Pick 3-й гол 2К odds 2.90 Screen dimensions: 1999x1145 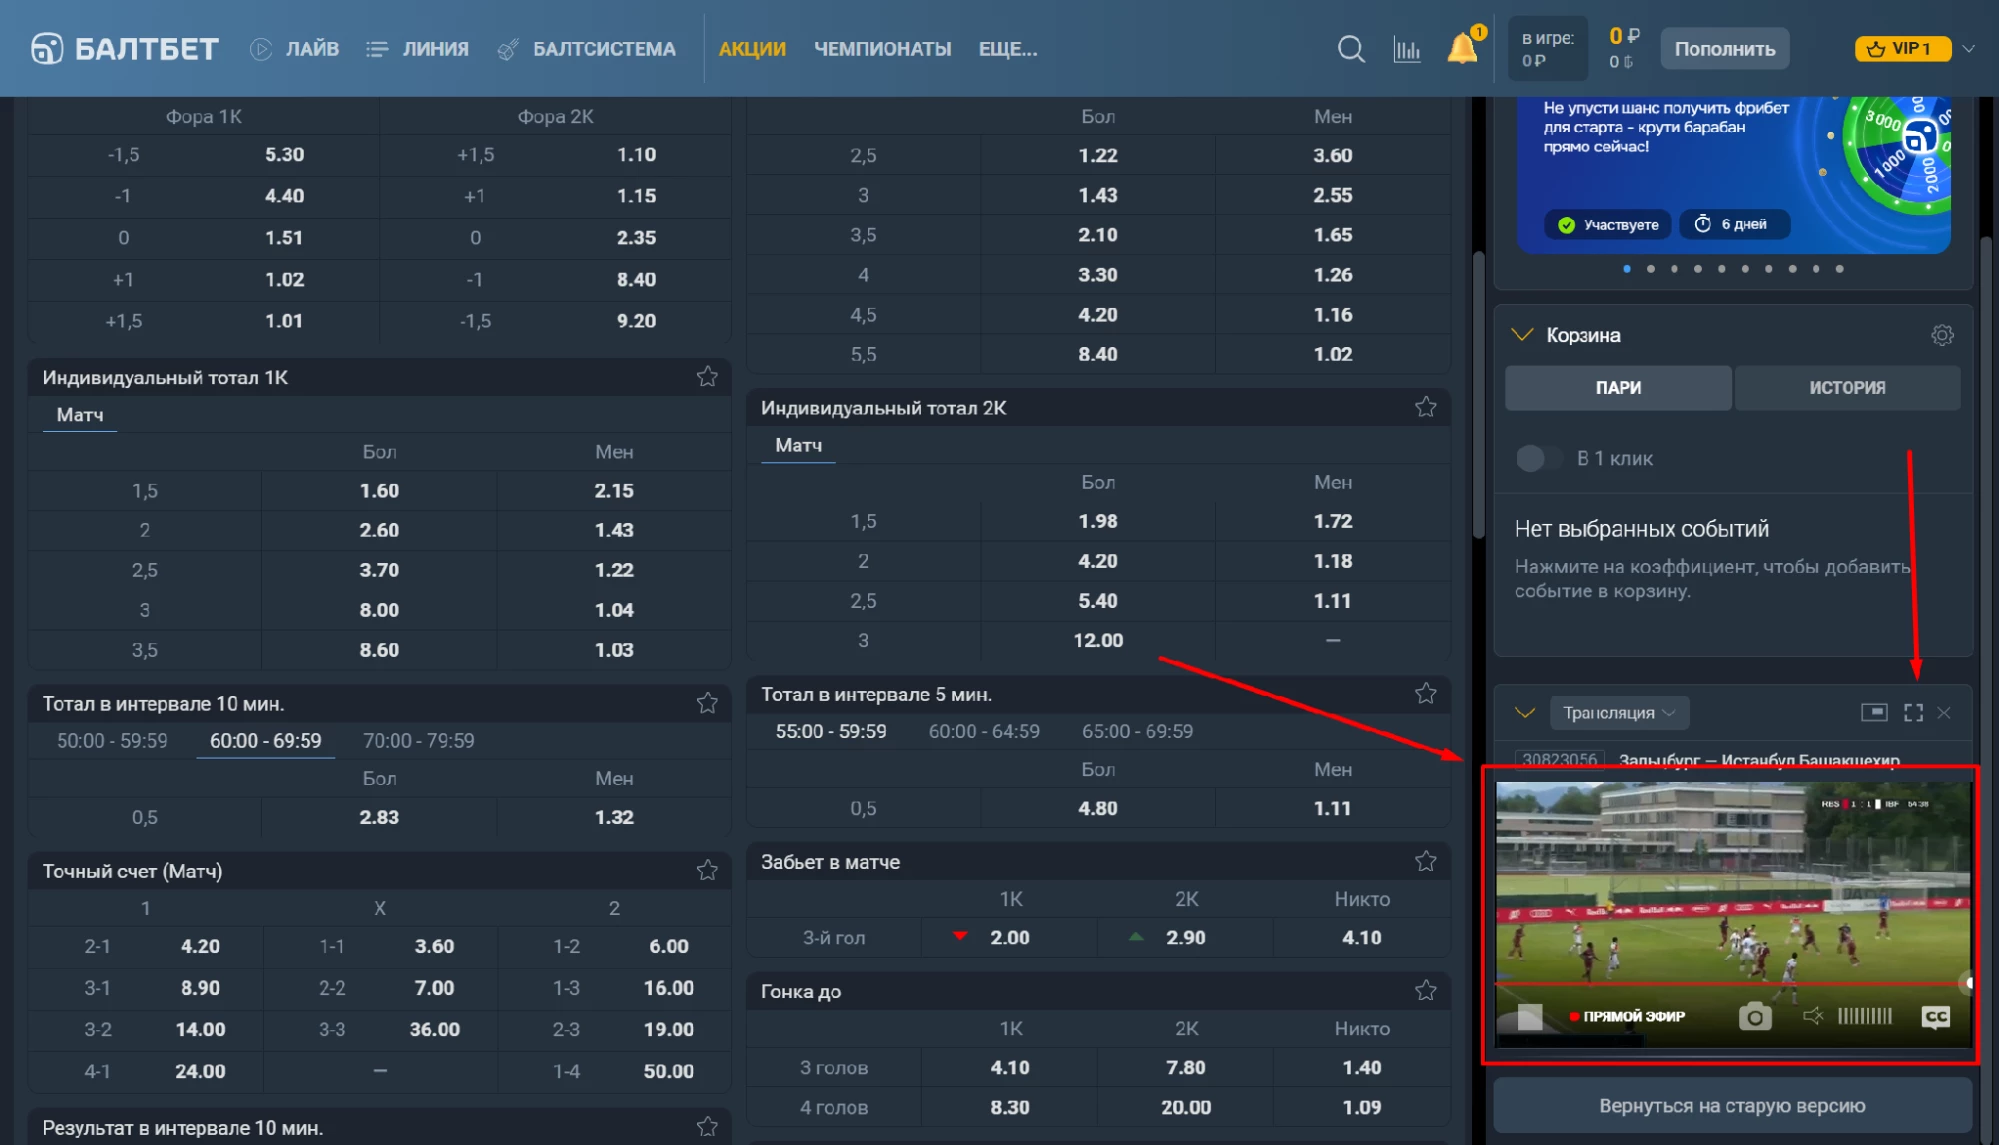click(x=1185, y=937)
